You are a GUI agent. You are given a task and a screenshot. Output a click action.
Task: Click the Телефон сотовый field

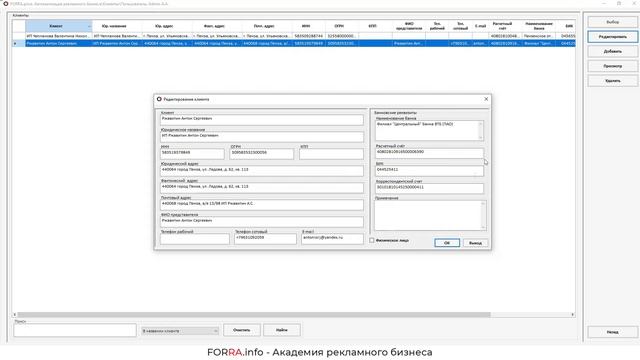coord(265,239)
